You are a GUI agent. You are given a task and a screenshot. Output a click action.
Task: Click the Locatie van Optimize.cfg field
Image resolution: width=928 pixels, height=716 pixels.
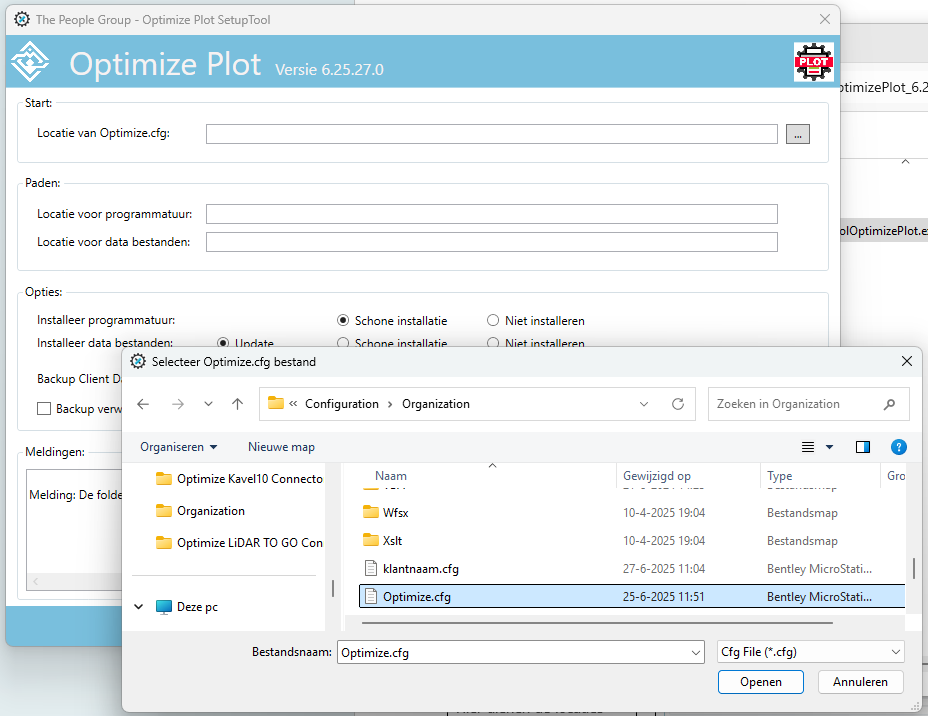coord(491,134)
